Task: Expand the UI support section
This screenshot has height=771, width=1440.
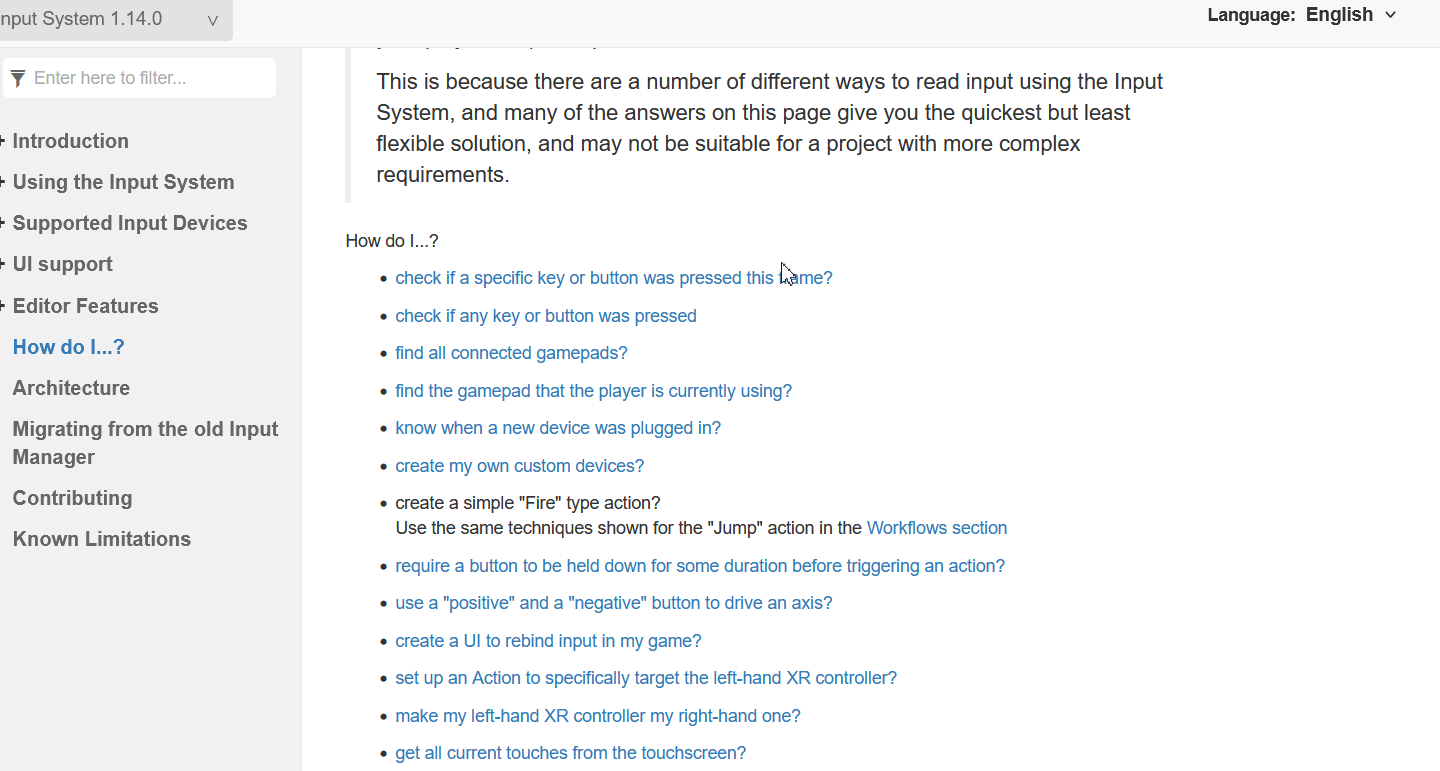Action: point(62,264)
